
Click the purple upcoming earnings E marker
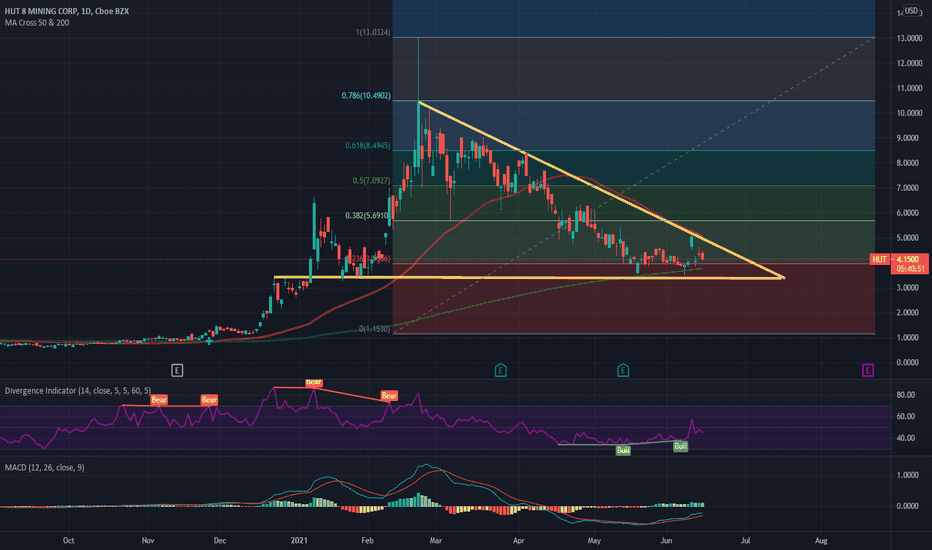click(868, 370)
